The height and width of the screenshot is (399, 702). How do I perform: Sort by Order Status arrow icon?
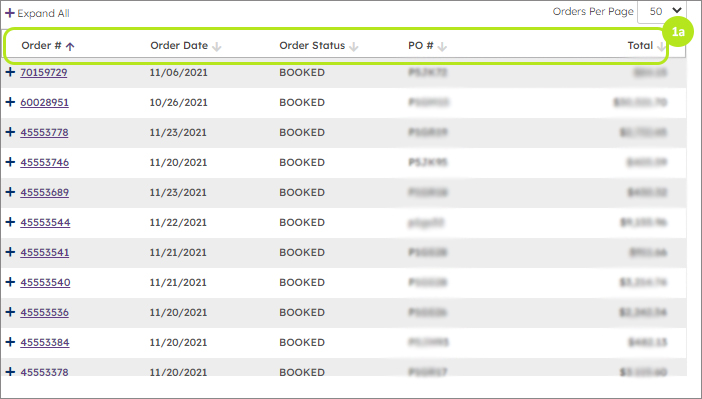(x=354, y=46)
